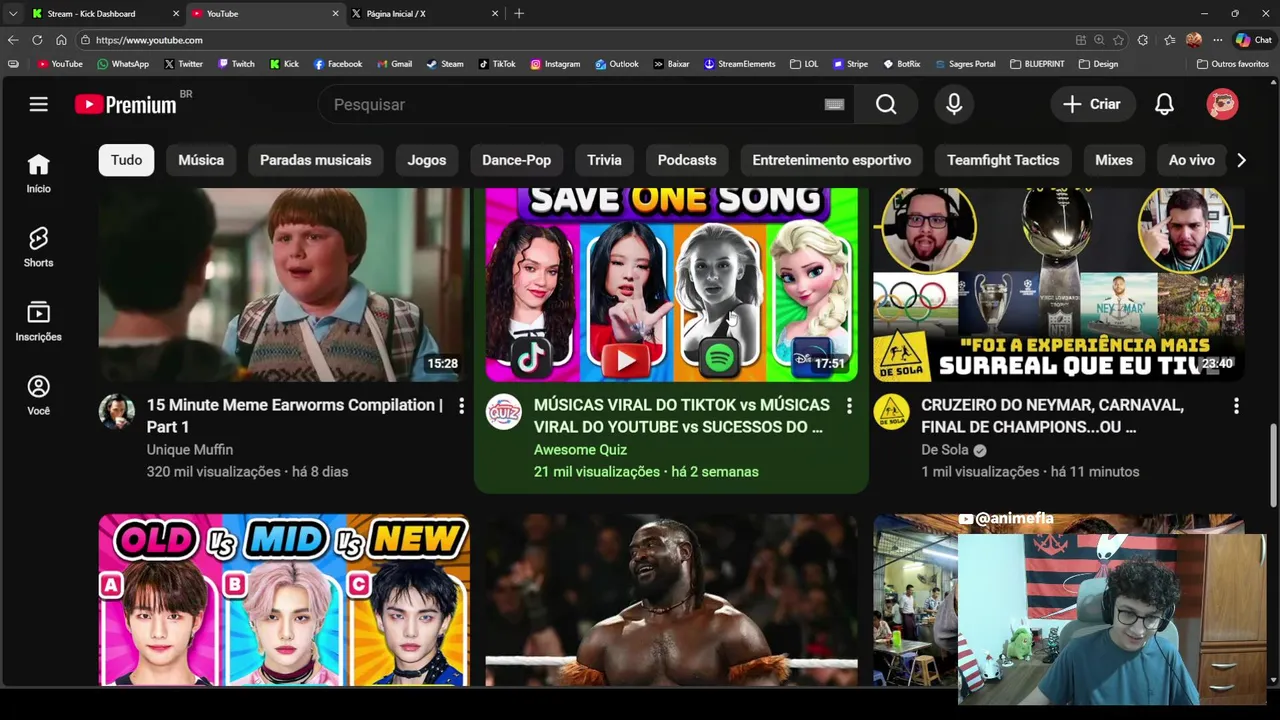Open Você in sidebar

[x=38, y=396]
